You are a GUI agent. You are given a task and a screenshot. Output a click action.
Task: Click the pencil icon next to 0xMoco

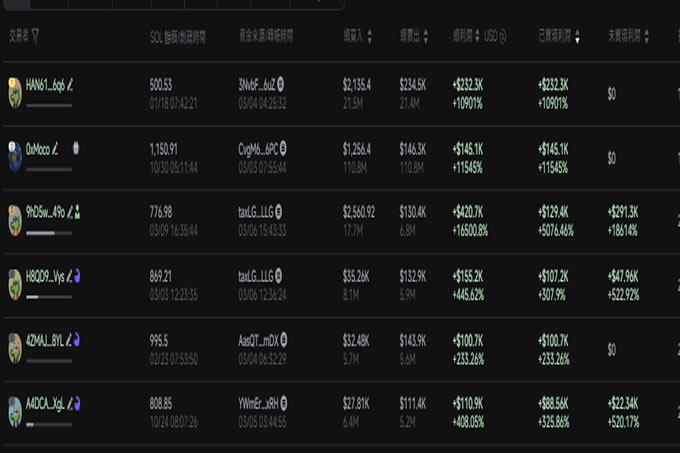pos(55,149)
